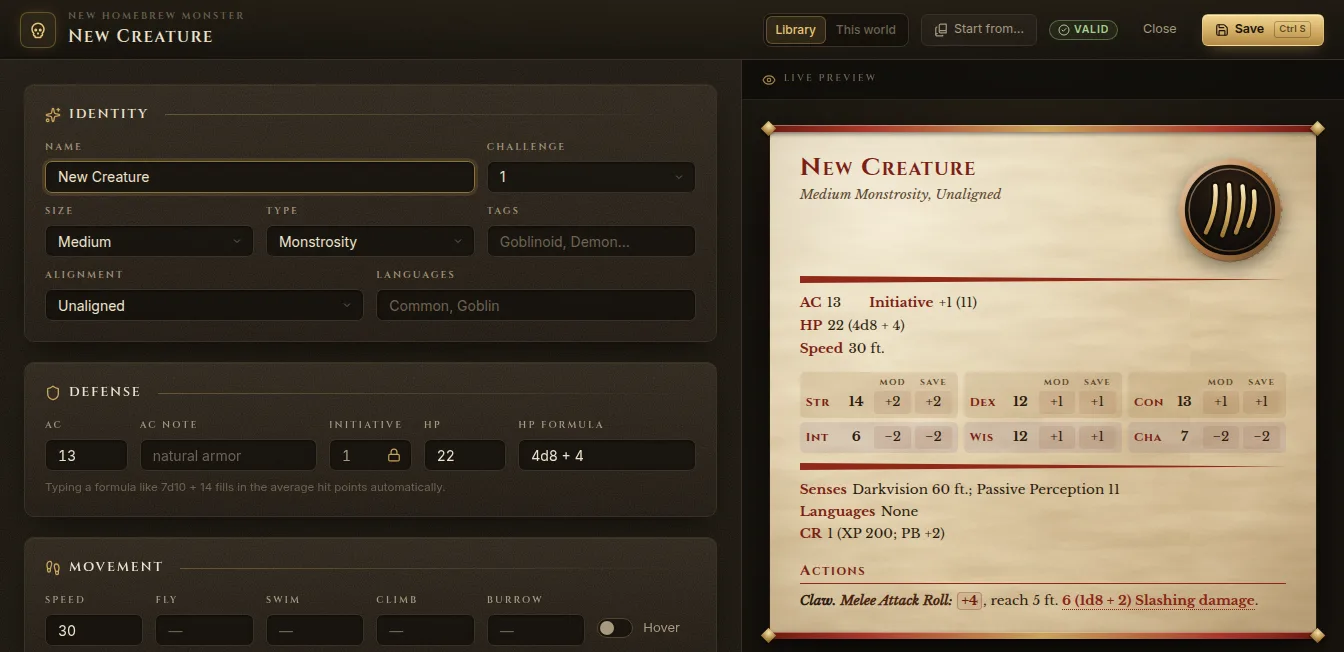
Task: Click the New Creature title in preview
Action: point(888,167)
